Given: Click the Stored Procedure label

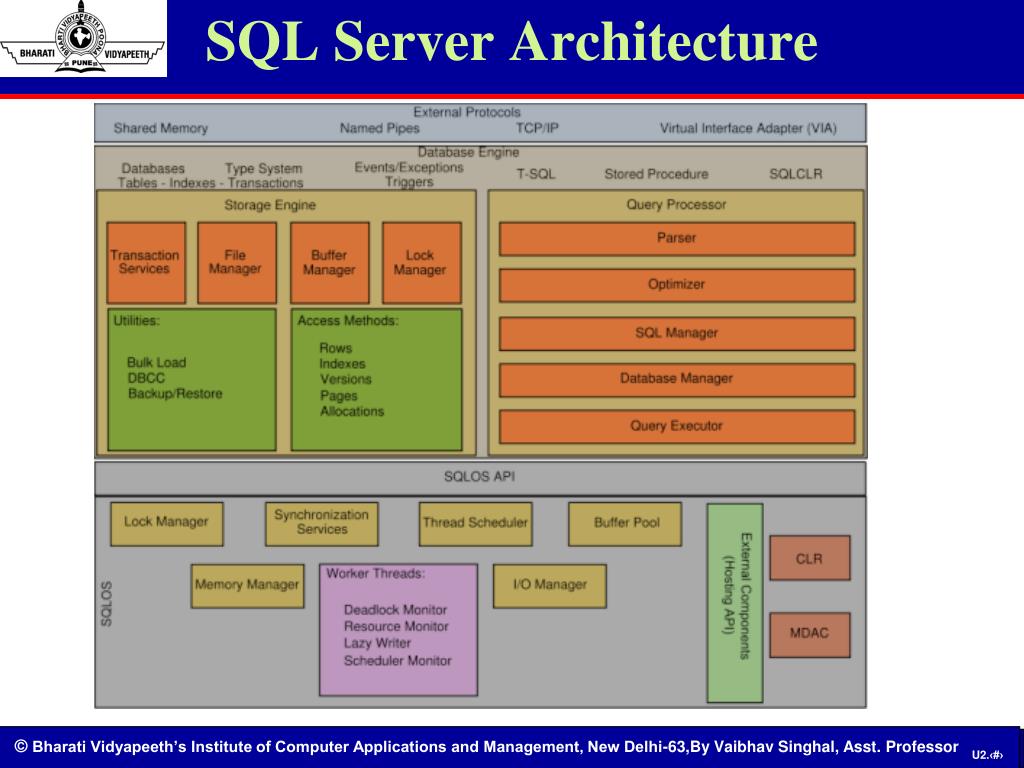Looking at the screenshot, I should click(656, 174).
